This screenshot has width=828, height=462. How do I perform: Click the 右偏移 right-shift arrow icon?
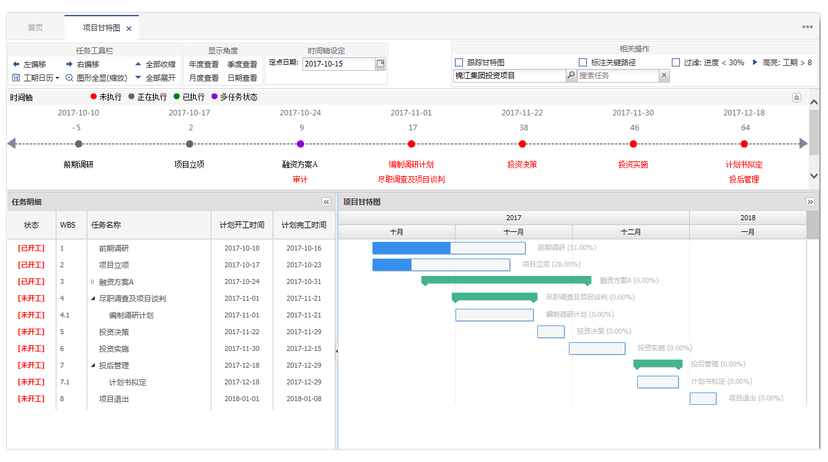coord(69,64)
